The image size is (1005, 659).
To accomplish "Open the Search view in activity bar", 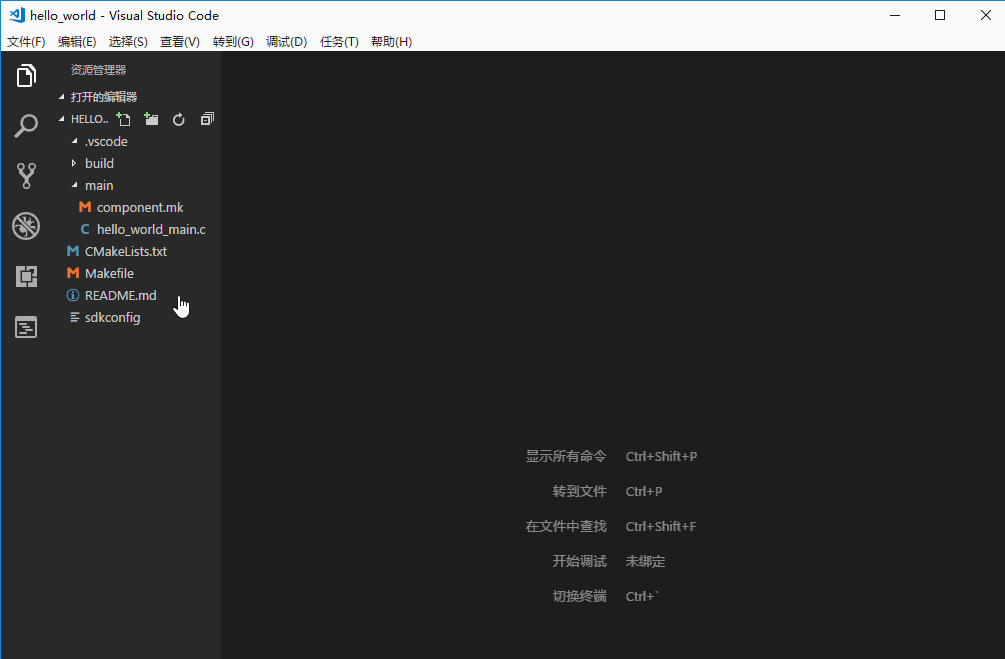I will (26, 126).
